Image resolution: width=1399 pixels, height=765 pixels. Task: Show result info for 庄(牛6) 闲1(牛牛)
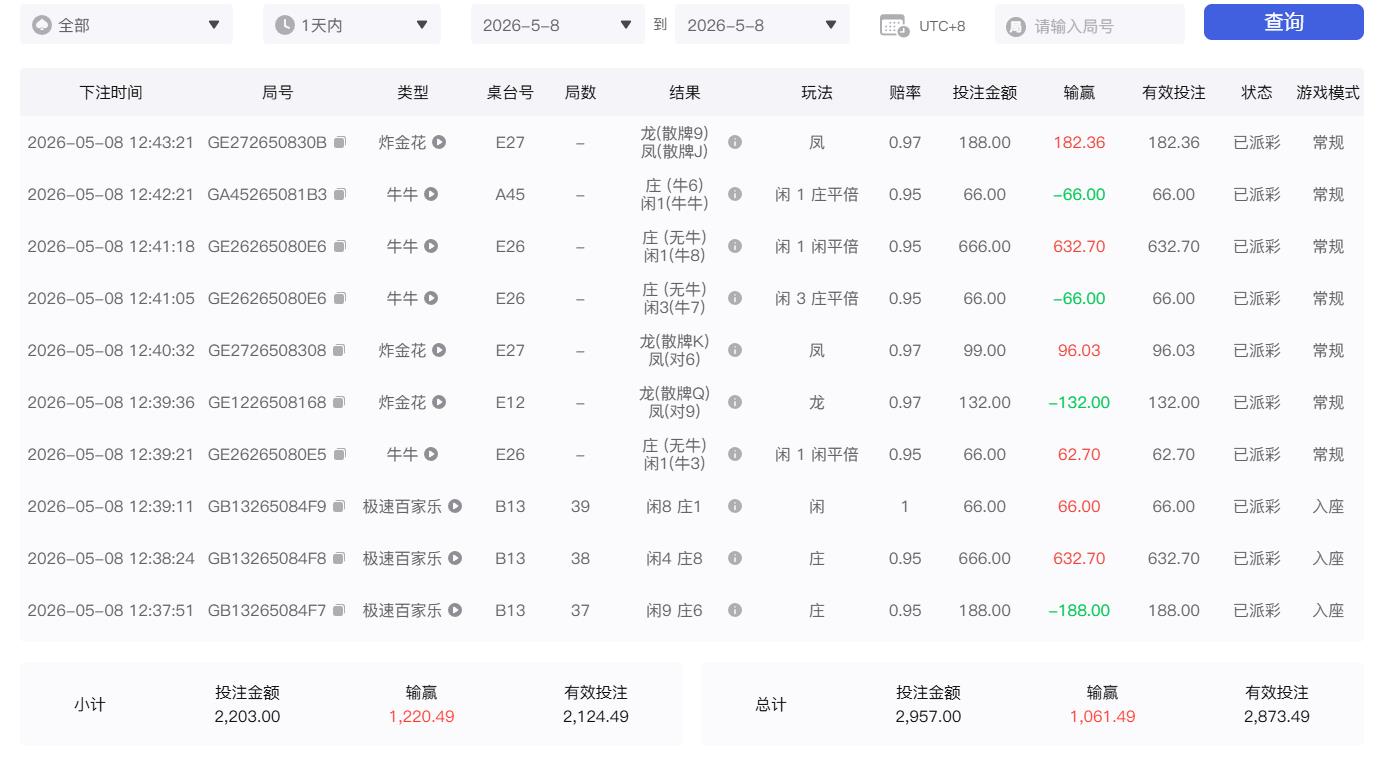tap(735, 195)
